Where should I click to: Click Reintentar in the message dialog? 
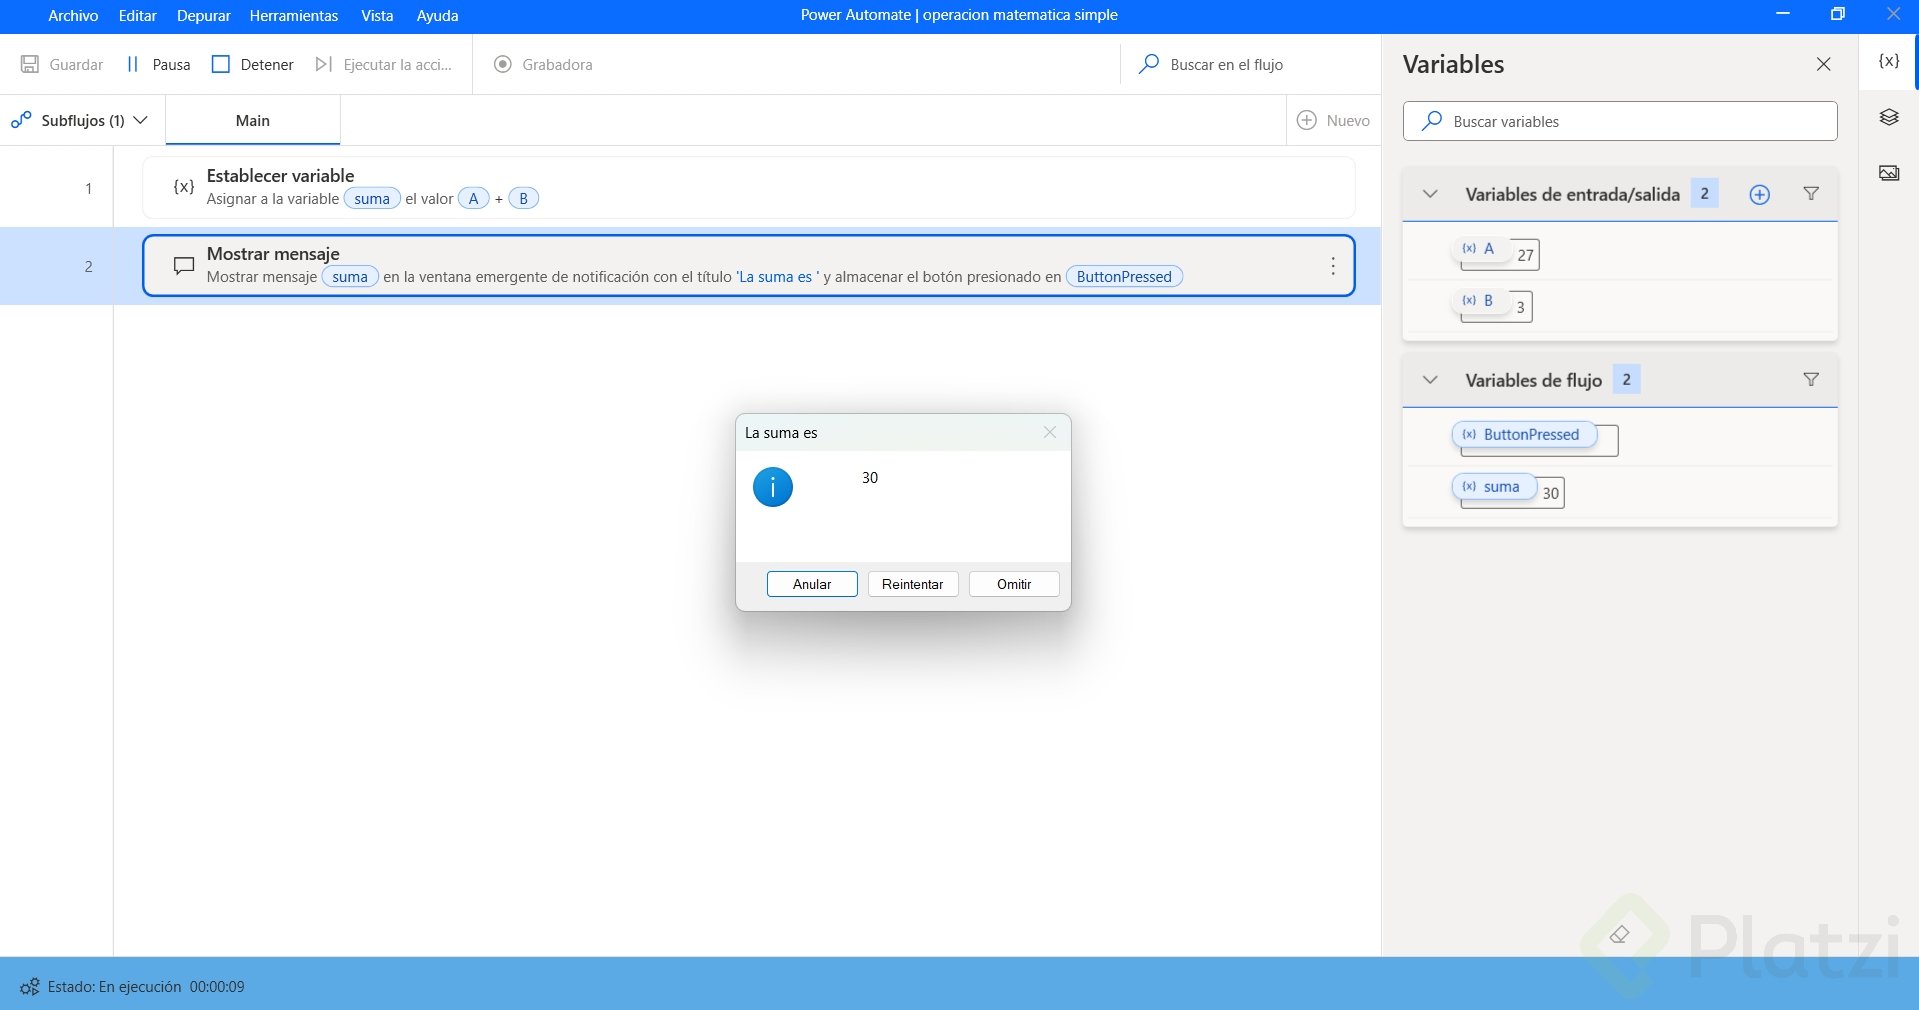tap(913, 584)
